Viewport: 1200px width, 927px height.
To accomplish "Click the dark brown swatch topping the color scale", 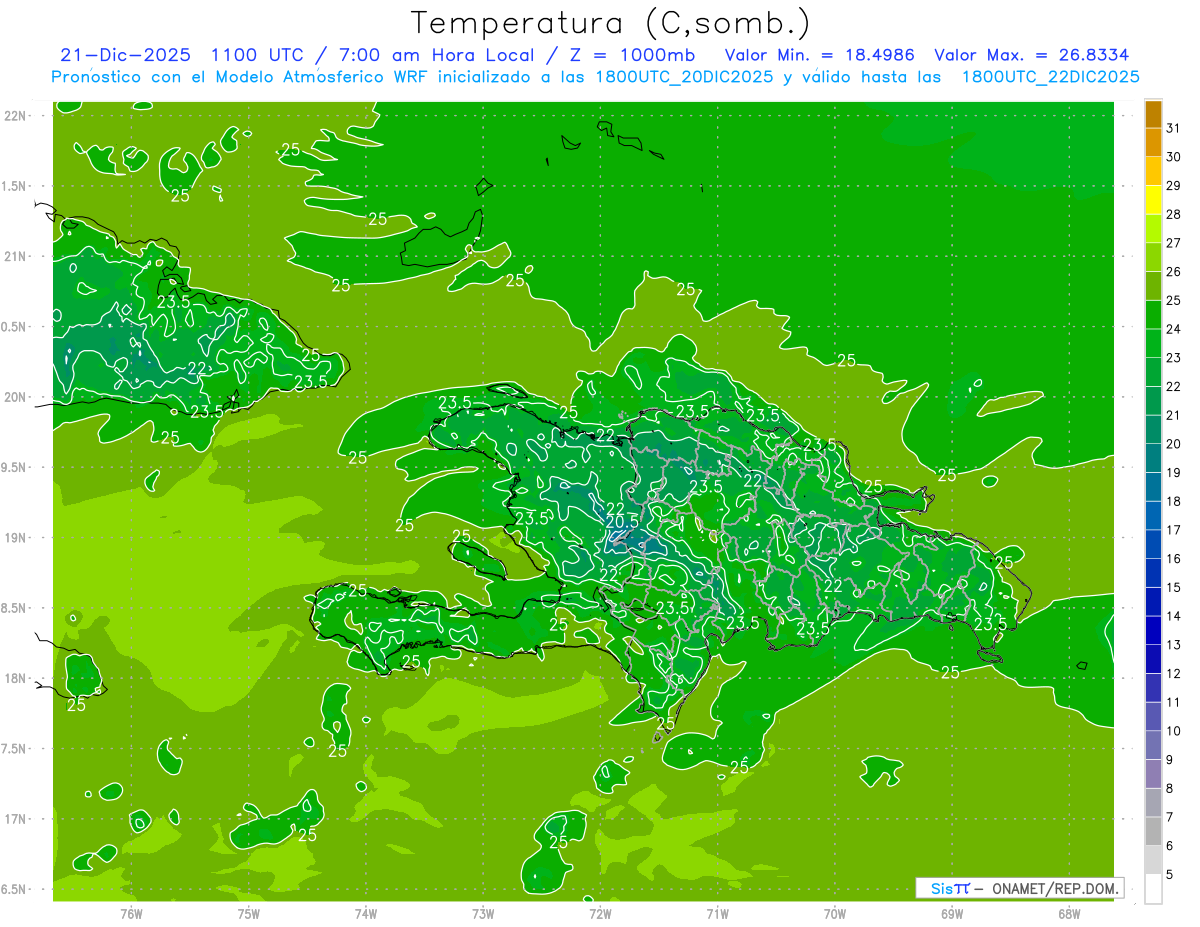I will point(1153,114).
